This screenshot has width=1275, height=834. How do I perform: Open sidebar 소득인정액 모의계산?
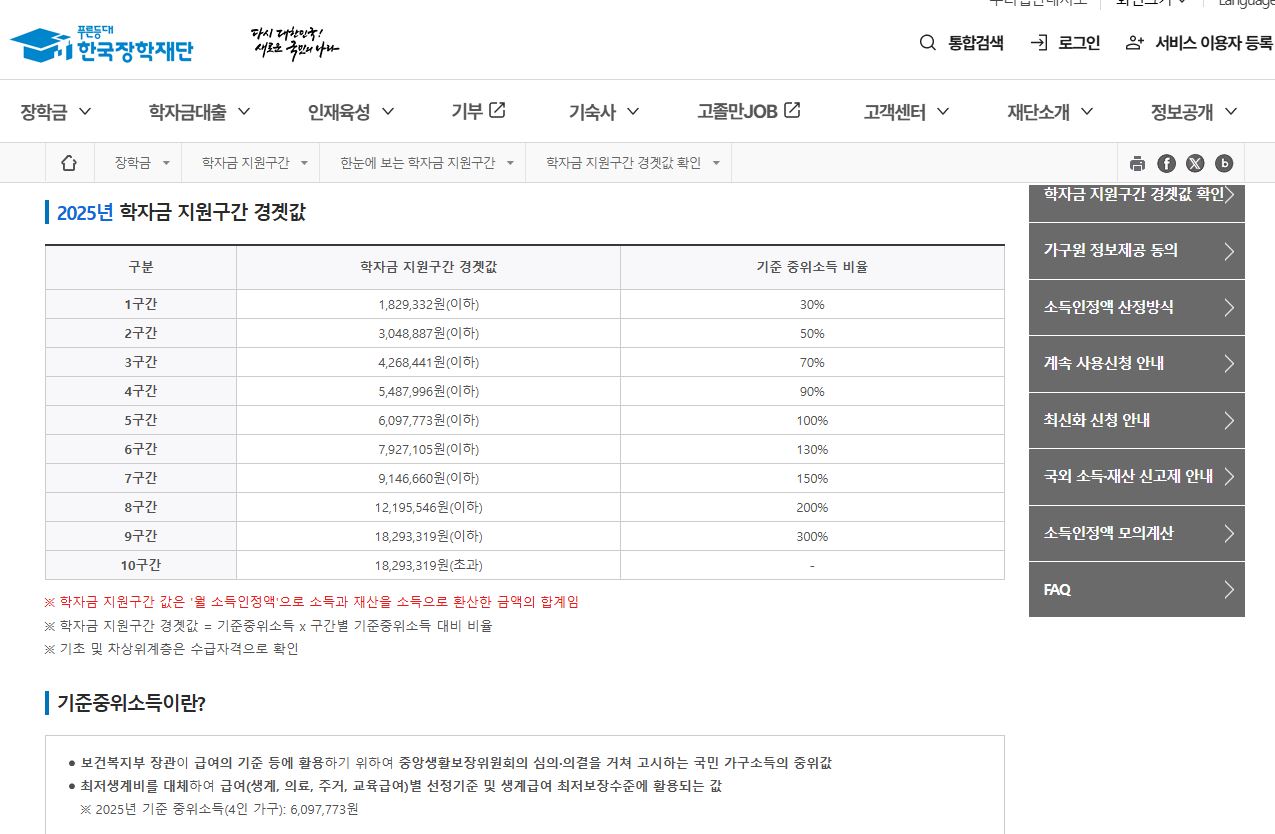pos(1137,533)
